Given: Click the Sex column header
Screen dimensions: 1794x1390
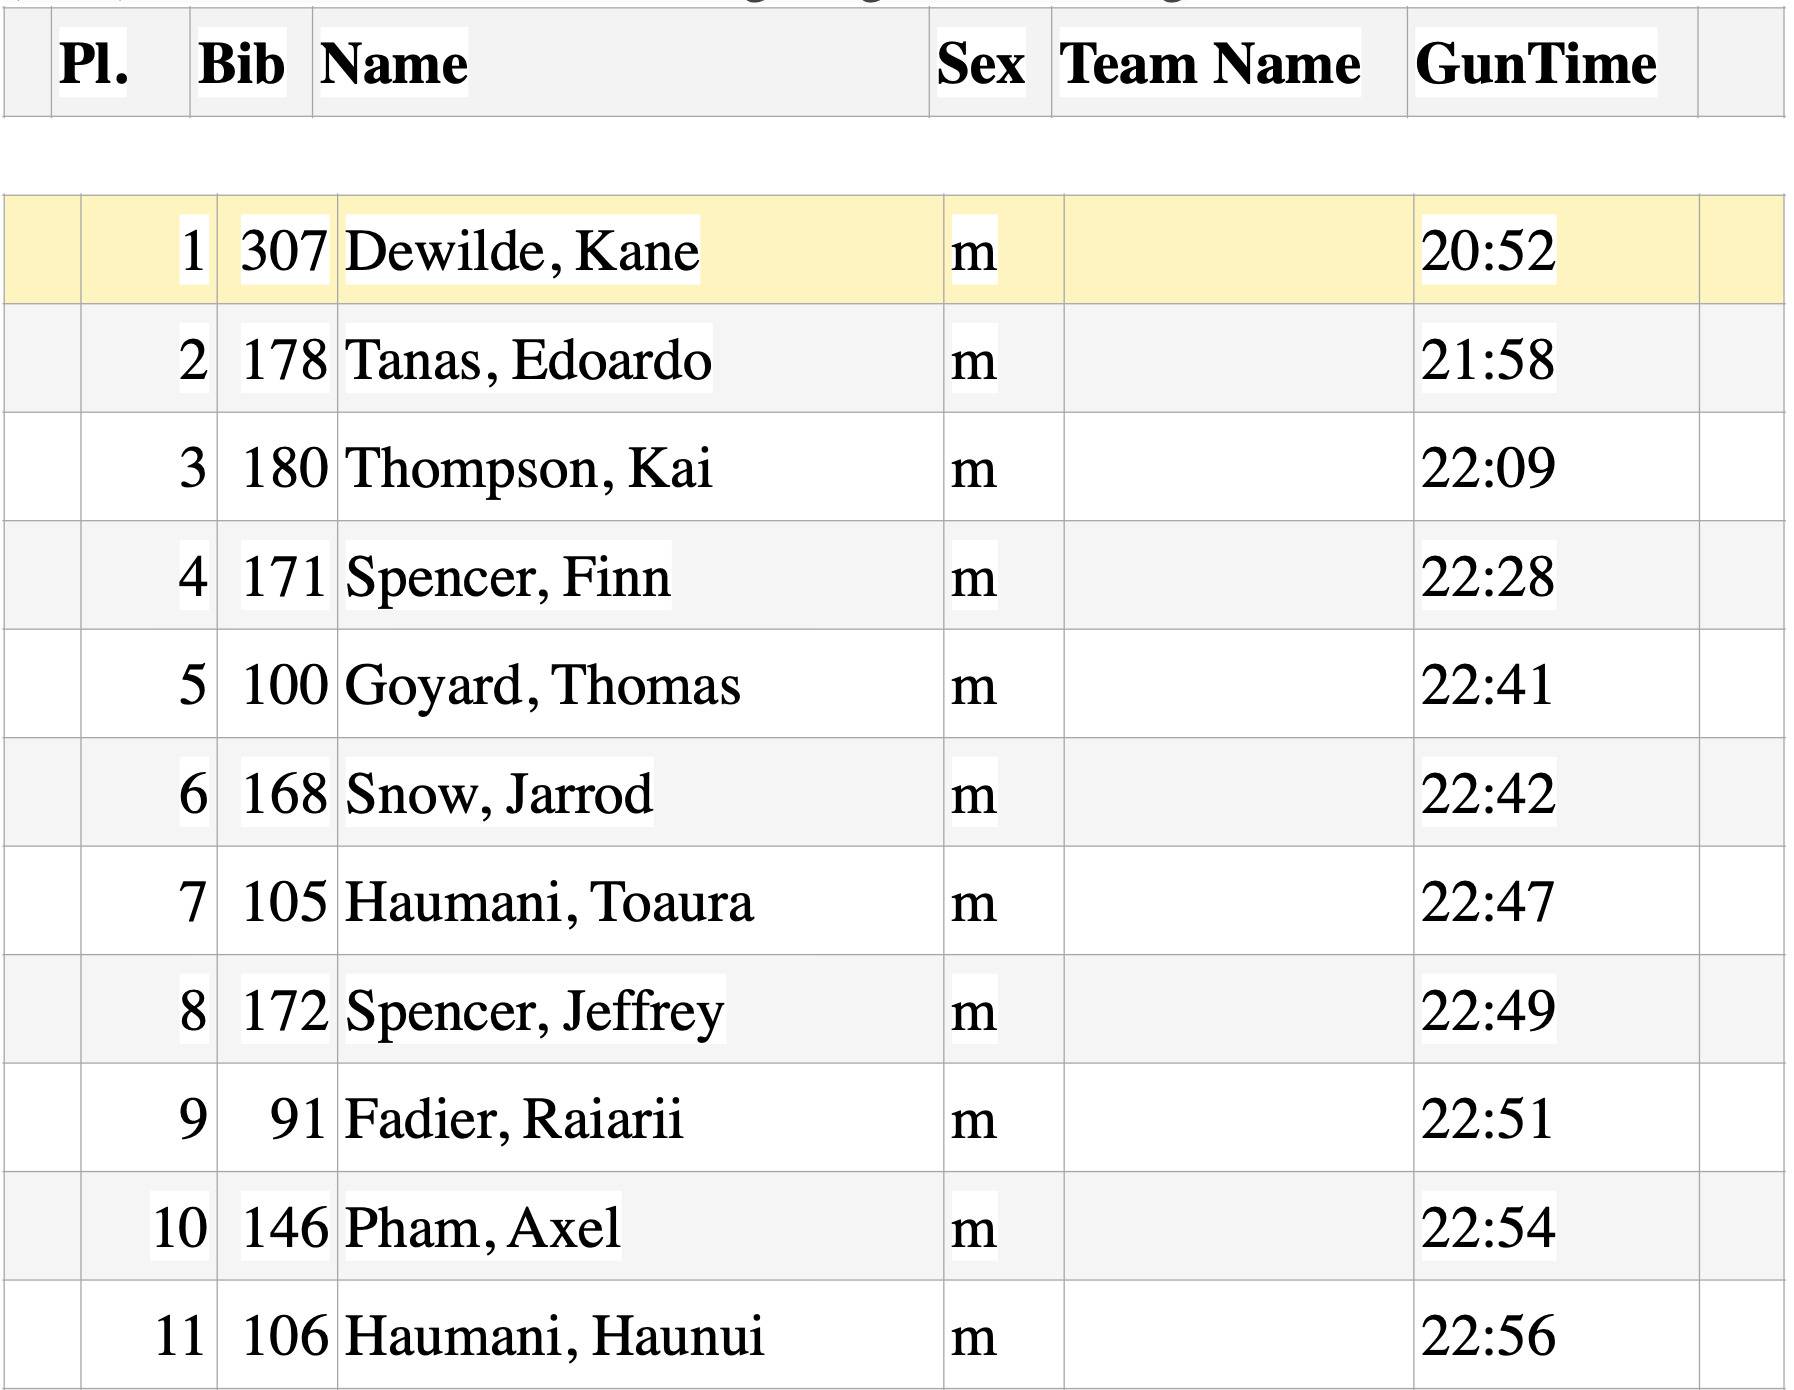Looking at the screenshot, I should 981,64.
